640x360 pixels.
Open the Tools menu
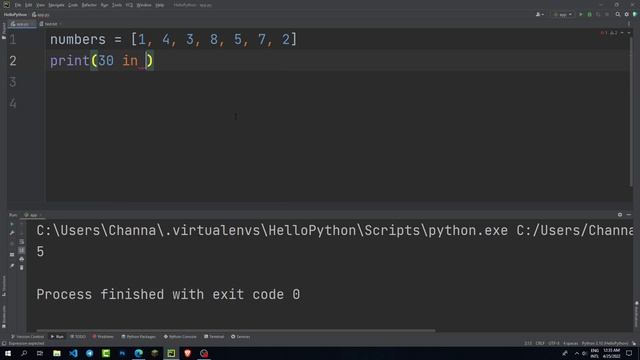point(117,5)
